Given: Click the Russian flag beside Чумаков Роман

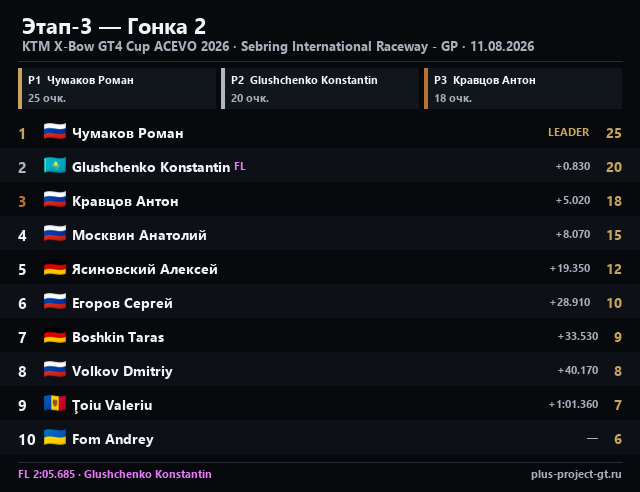Looking at the screenshot, I should click(55, 132).
